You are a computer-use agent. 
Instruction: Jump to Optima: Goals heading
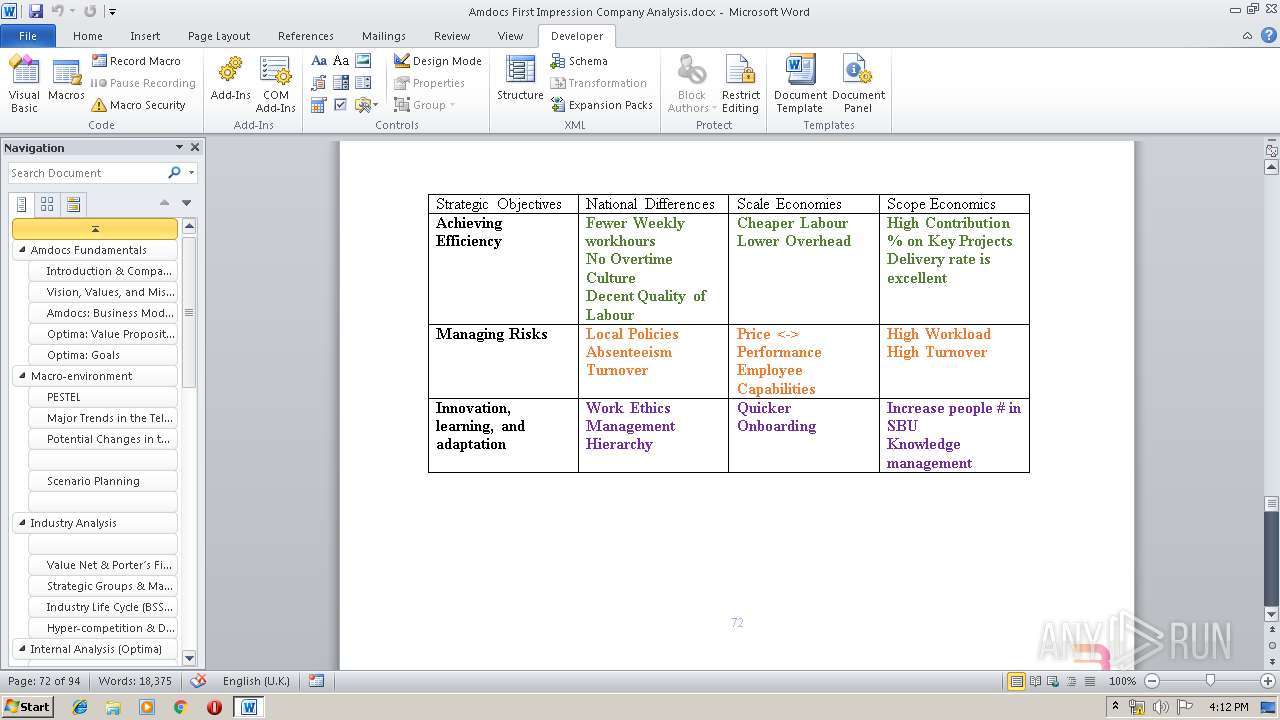103,355
